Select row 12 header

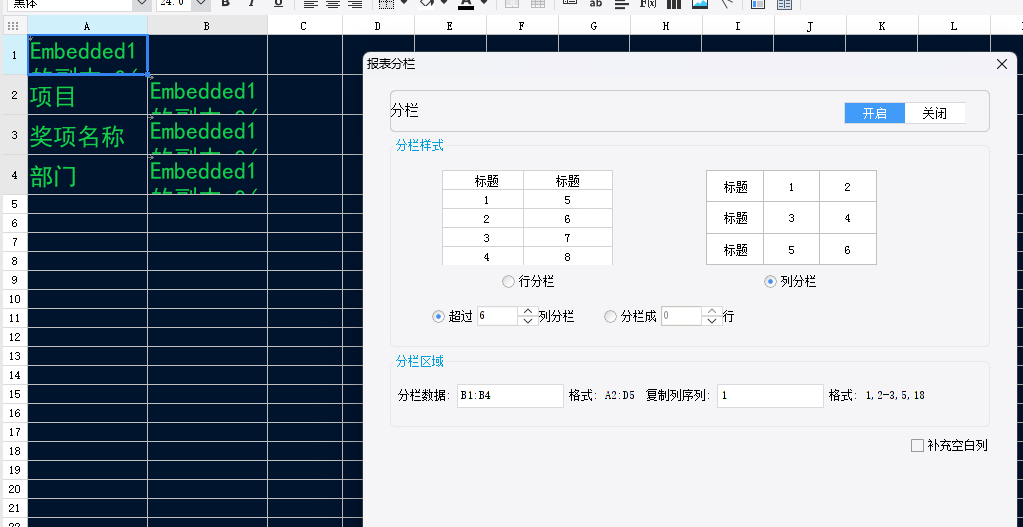pos(14,337)
